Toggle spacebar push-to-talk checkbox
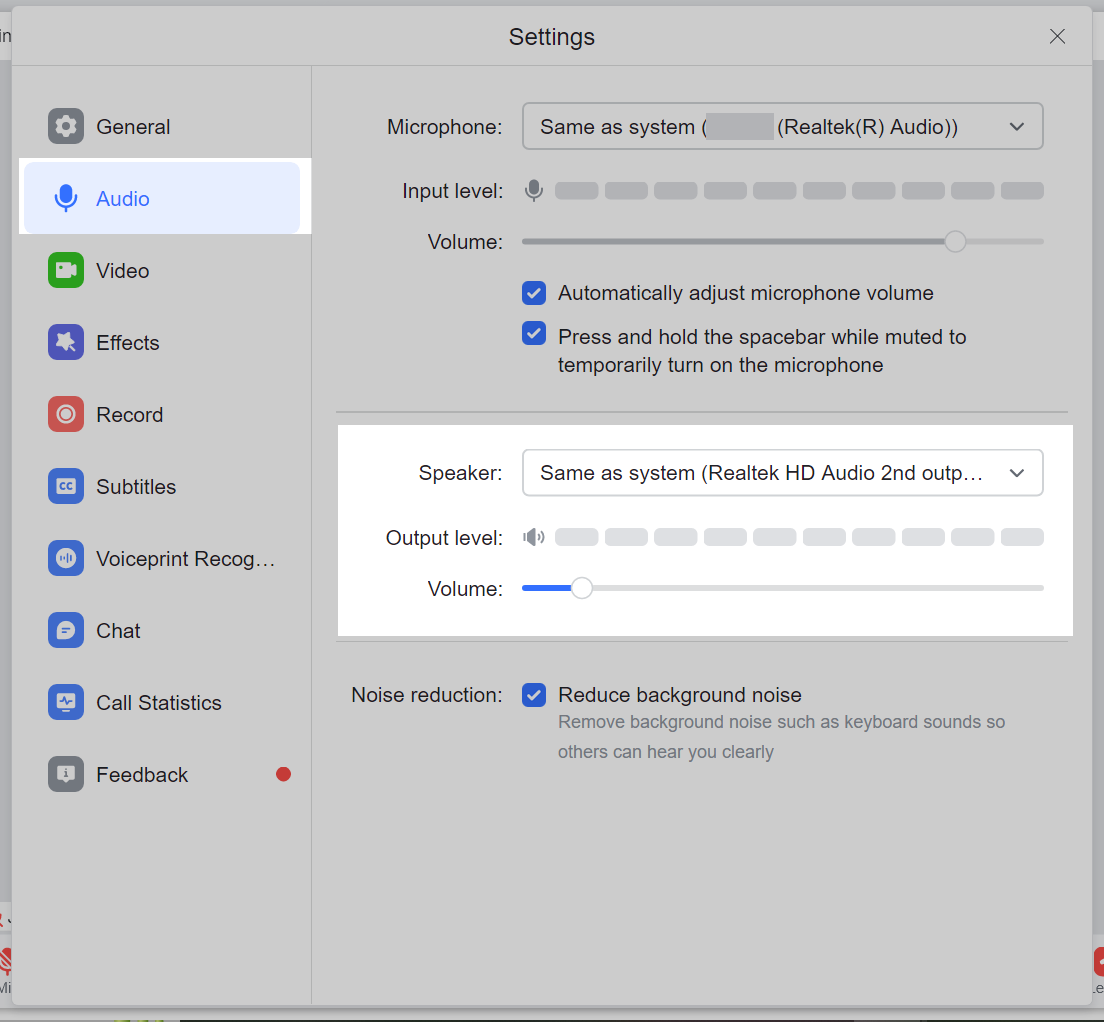Image resolution: width=1104 pixels, height=1022 pixels. pyautogui.click(x=534, y=334)
